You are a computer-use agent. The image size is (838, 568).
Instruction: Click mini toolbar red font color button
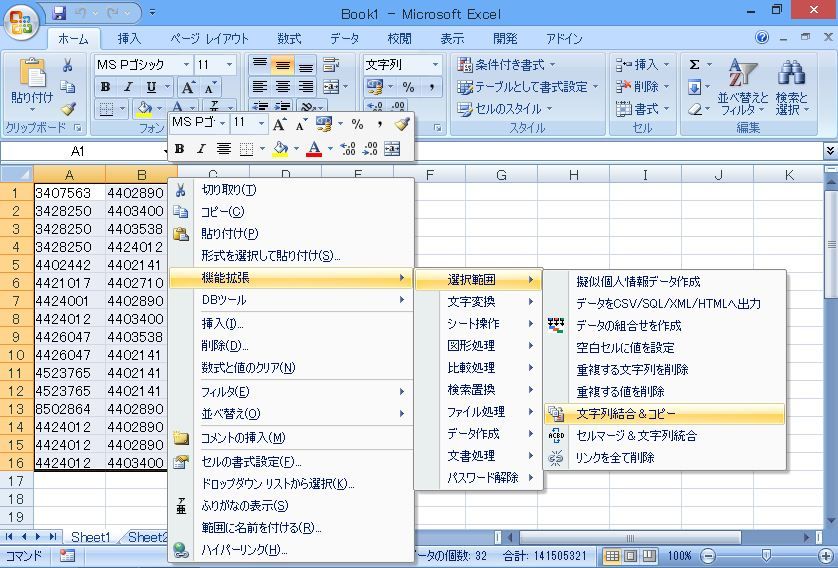pyautogui.click(x=314, y=149)
